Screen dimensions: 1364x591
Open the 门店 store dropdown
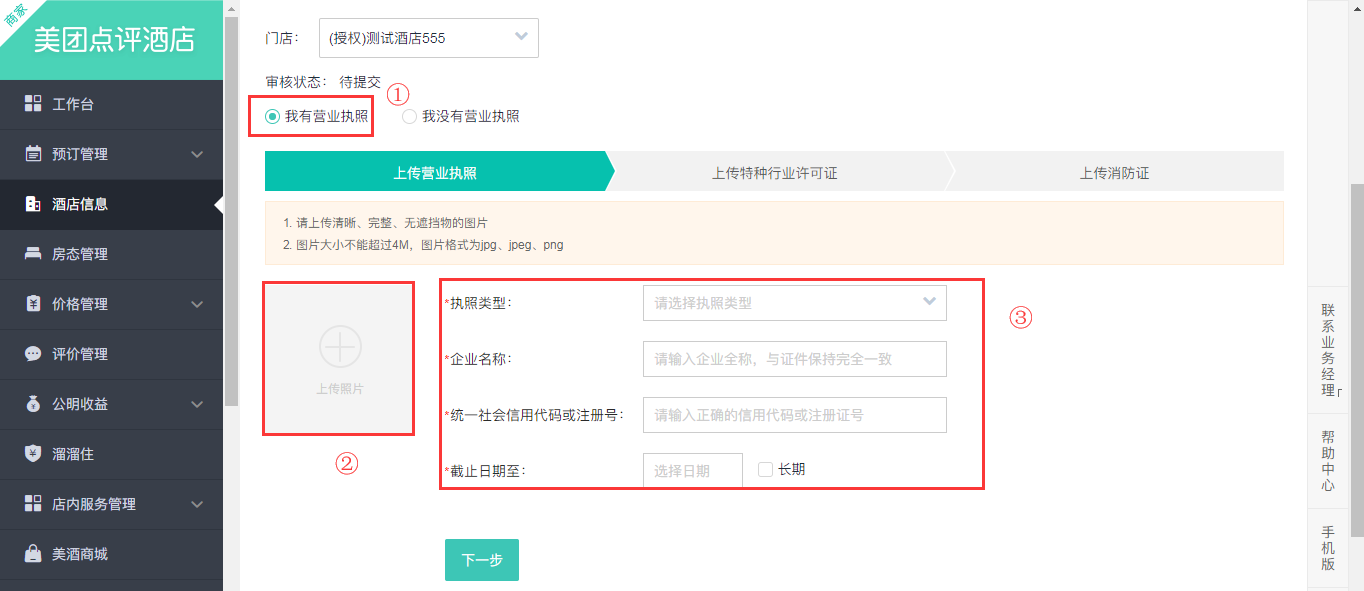point(429,38)
